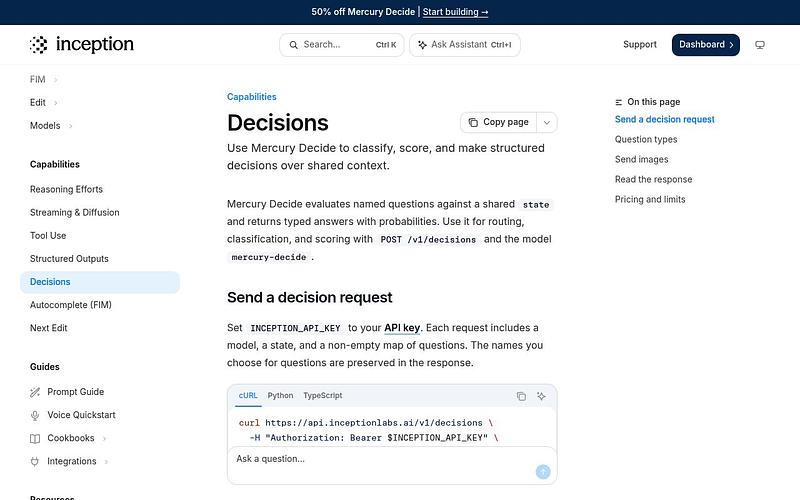Switch to the Python code tab
800x500 pixels.
click(280, 395)
